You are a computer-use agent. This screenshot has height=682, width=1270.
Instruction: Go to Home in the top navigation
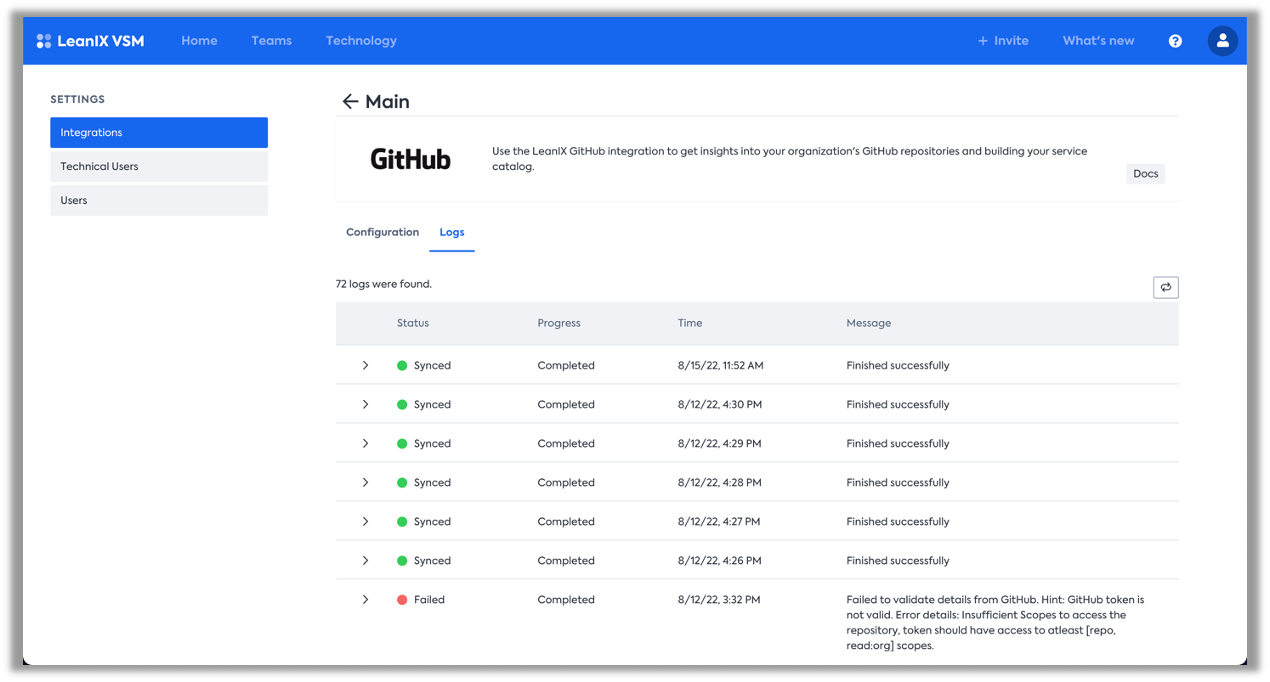(x=199, y=41)
